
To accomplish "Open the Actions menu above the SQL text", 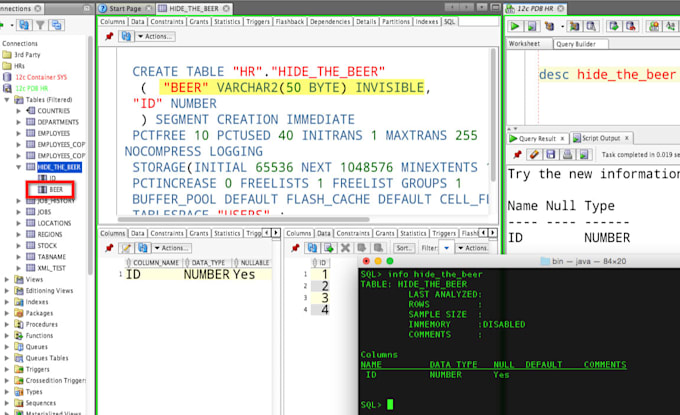I will (x=156, y=36).
